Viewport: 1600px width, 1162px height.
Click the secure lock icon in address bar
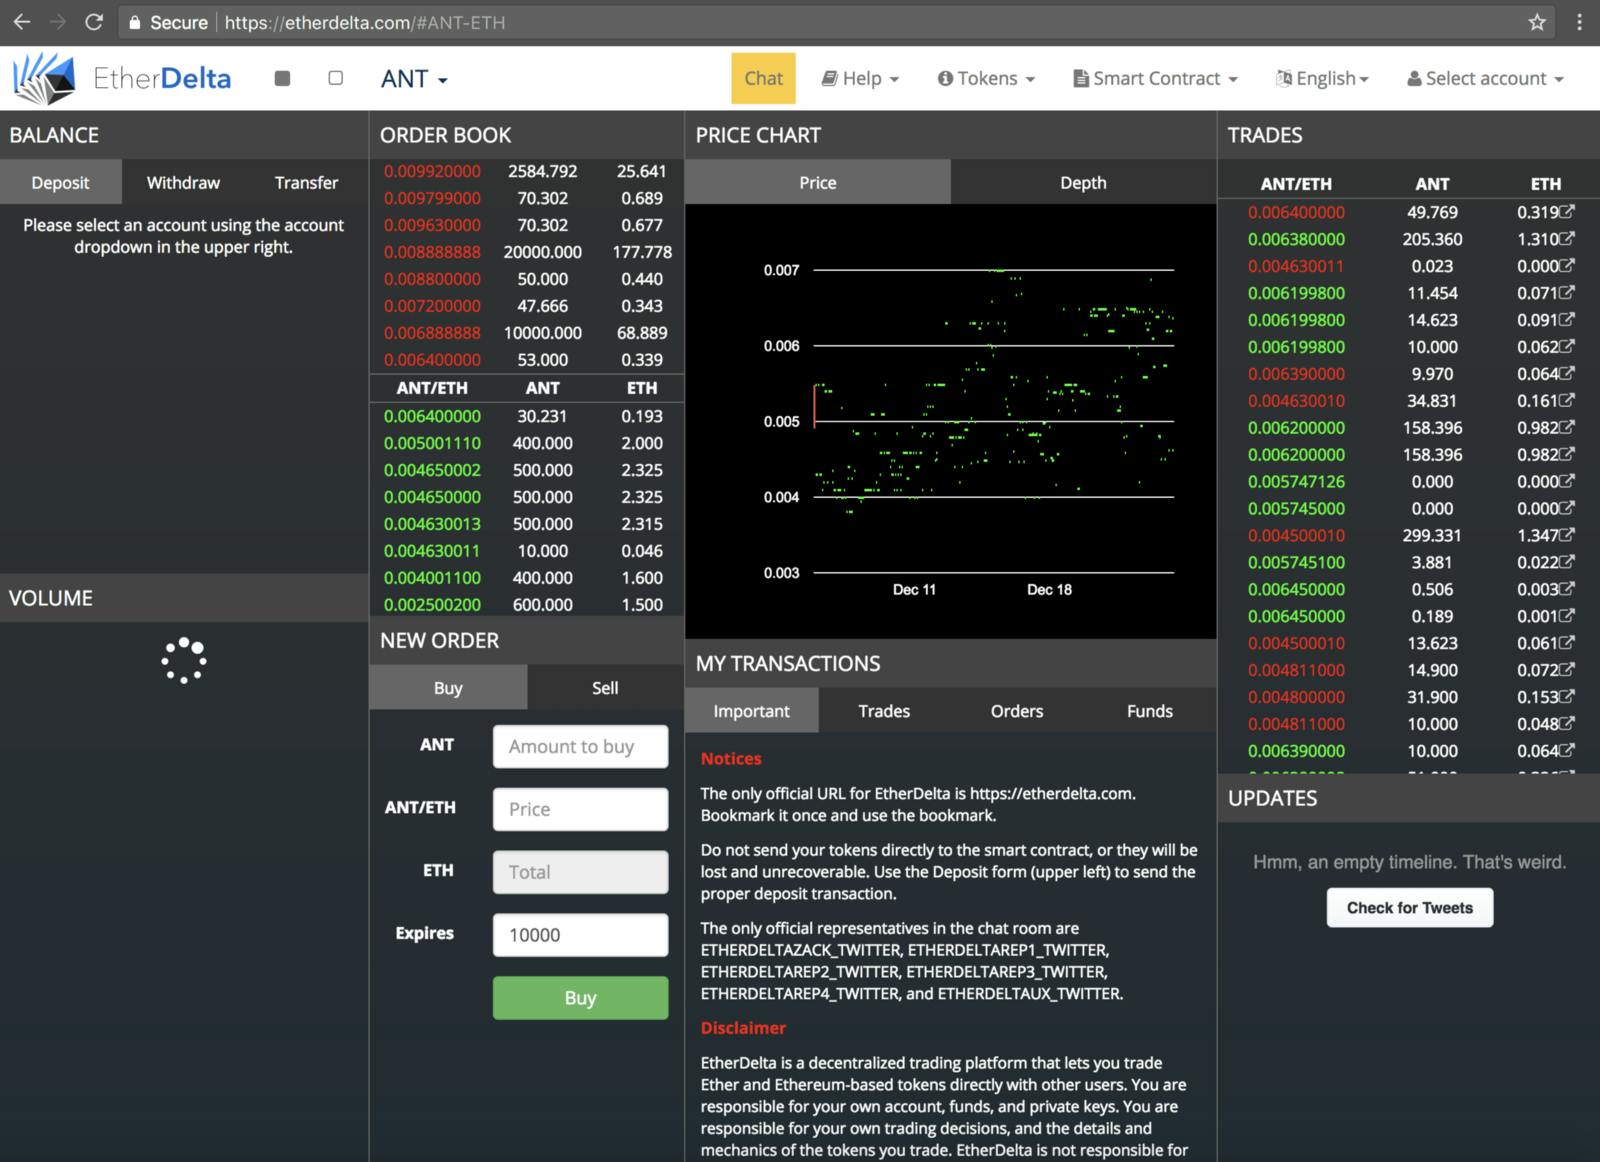(x=135, y=22)
